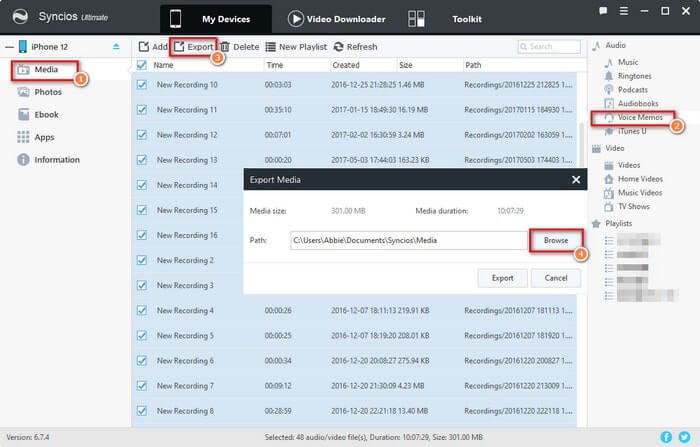Viewport: 700px width, 447px height.
Task: Focus the Search field
Action: coord(549,46)
